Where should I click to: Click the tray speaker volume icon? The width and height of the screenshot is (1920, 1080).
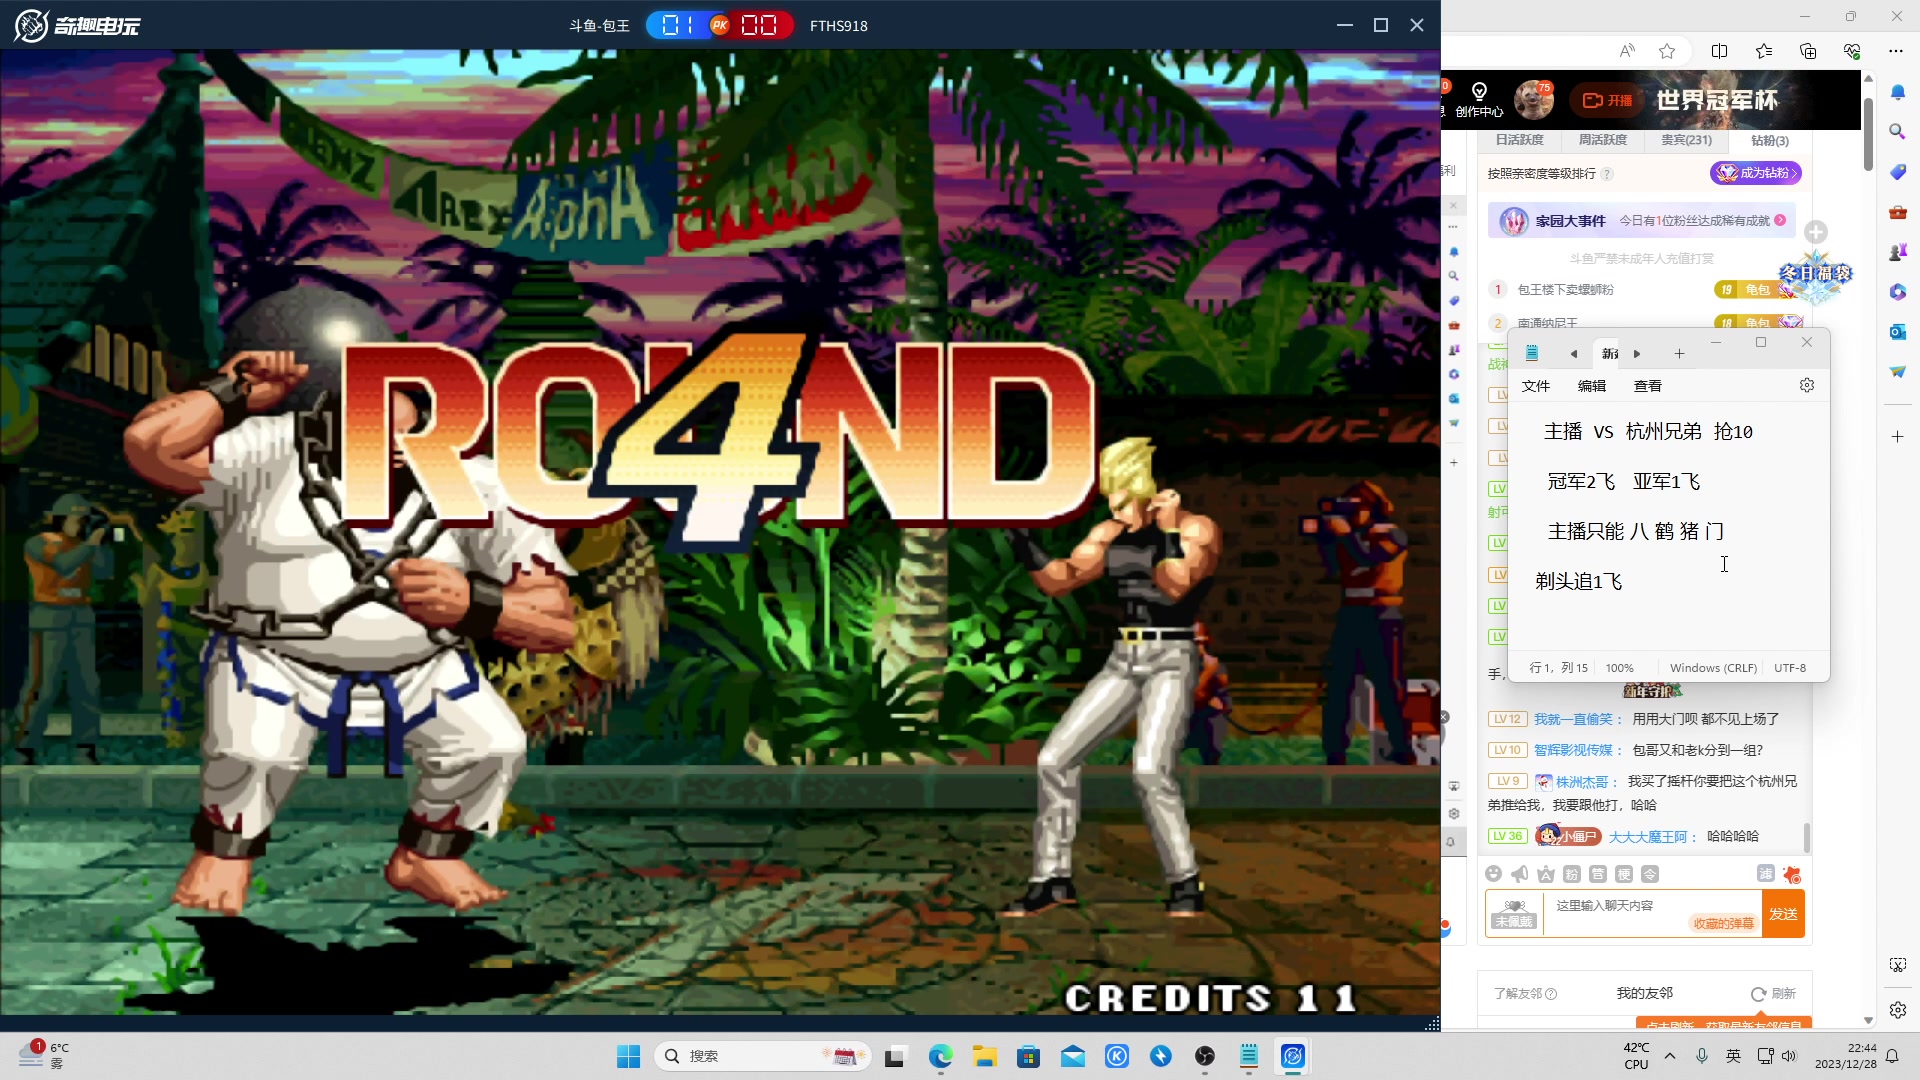pos(1789,1056)
